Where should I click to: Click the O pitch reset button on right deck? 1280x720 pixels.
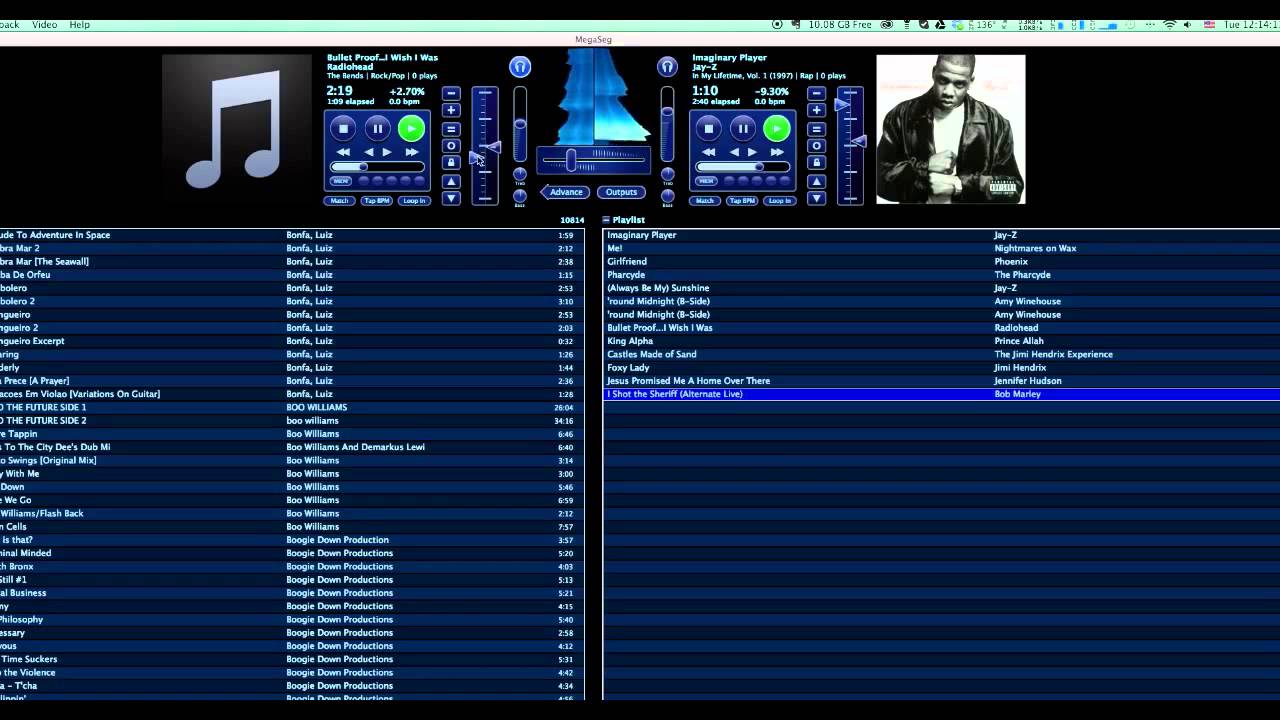point(817,146)
